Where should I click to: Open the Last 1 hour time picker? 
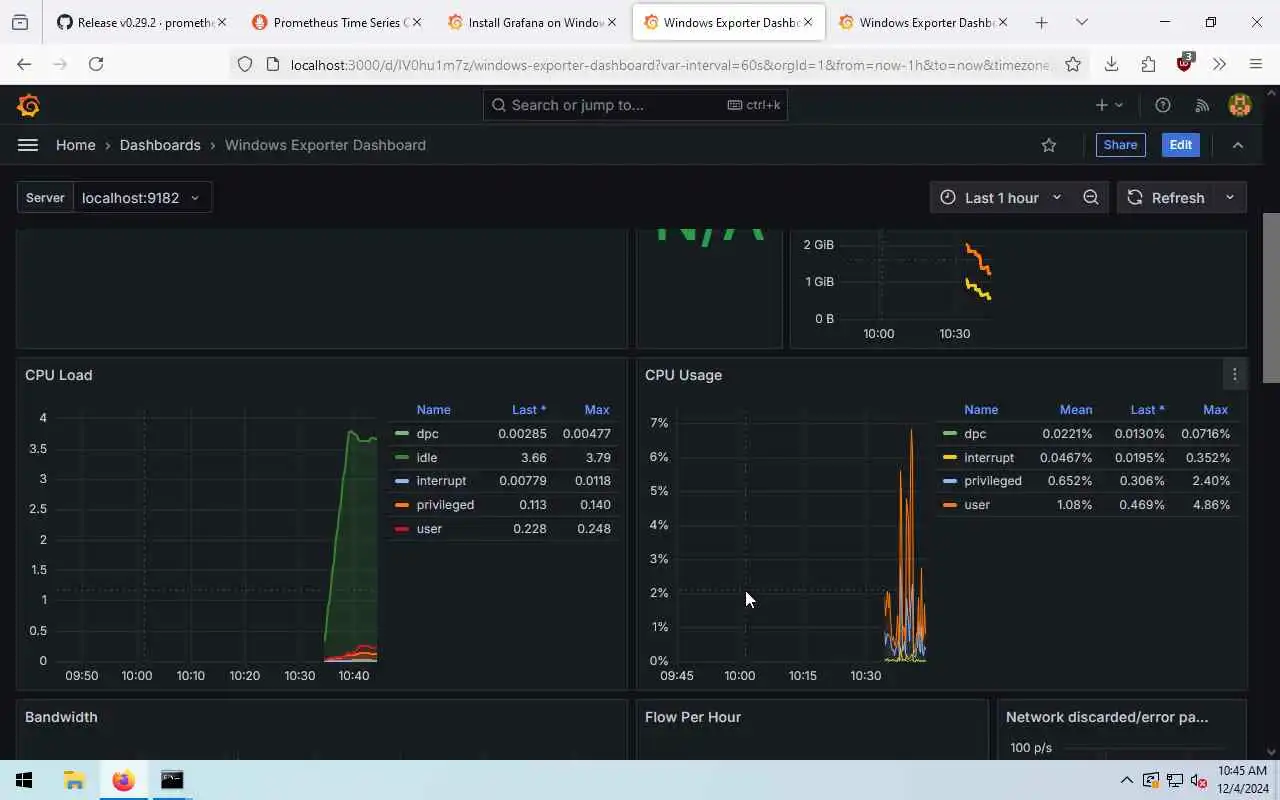coord(1001,198)
